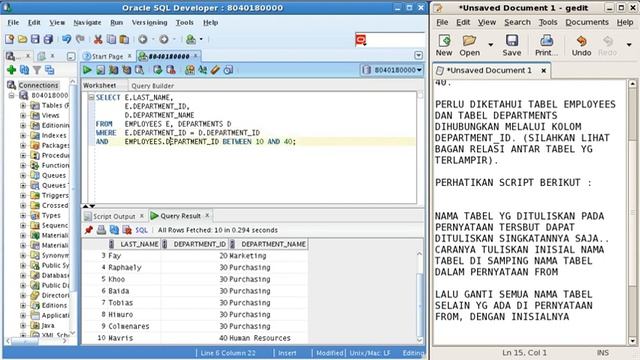
Task: Click the Mavris row in results
Action: click(195, 338)
